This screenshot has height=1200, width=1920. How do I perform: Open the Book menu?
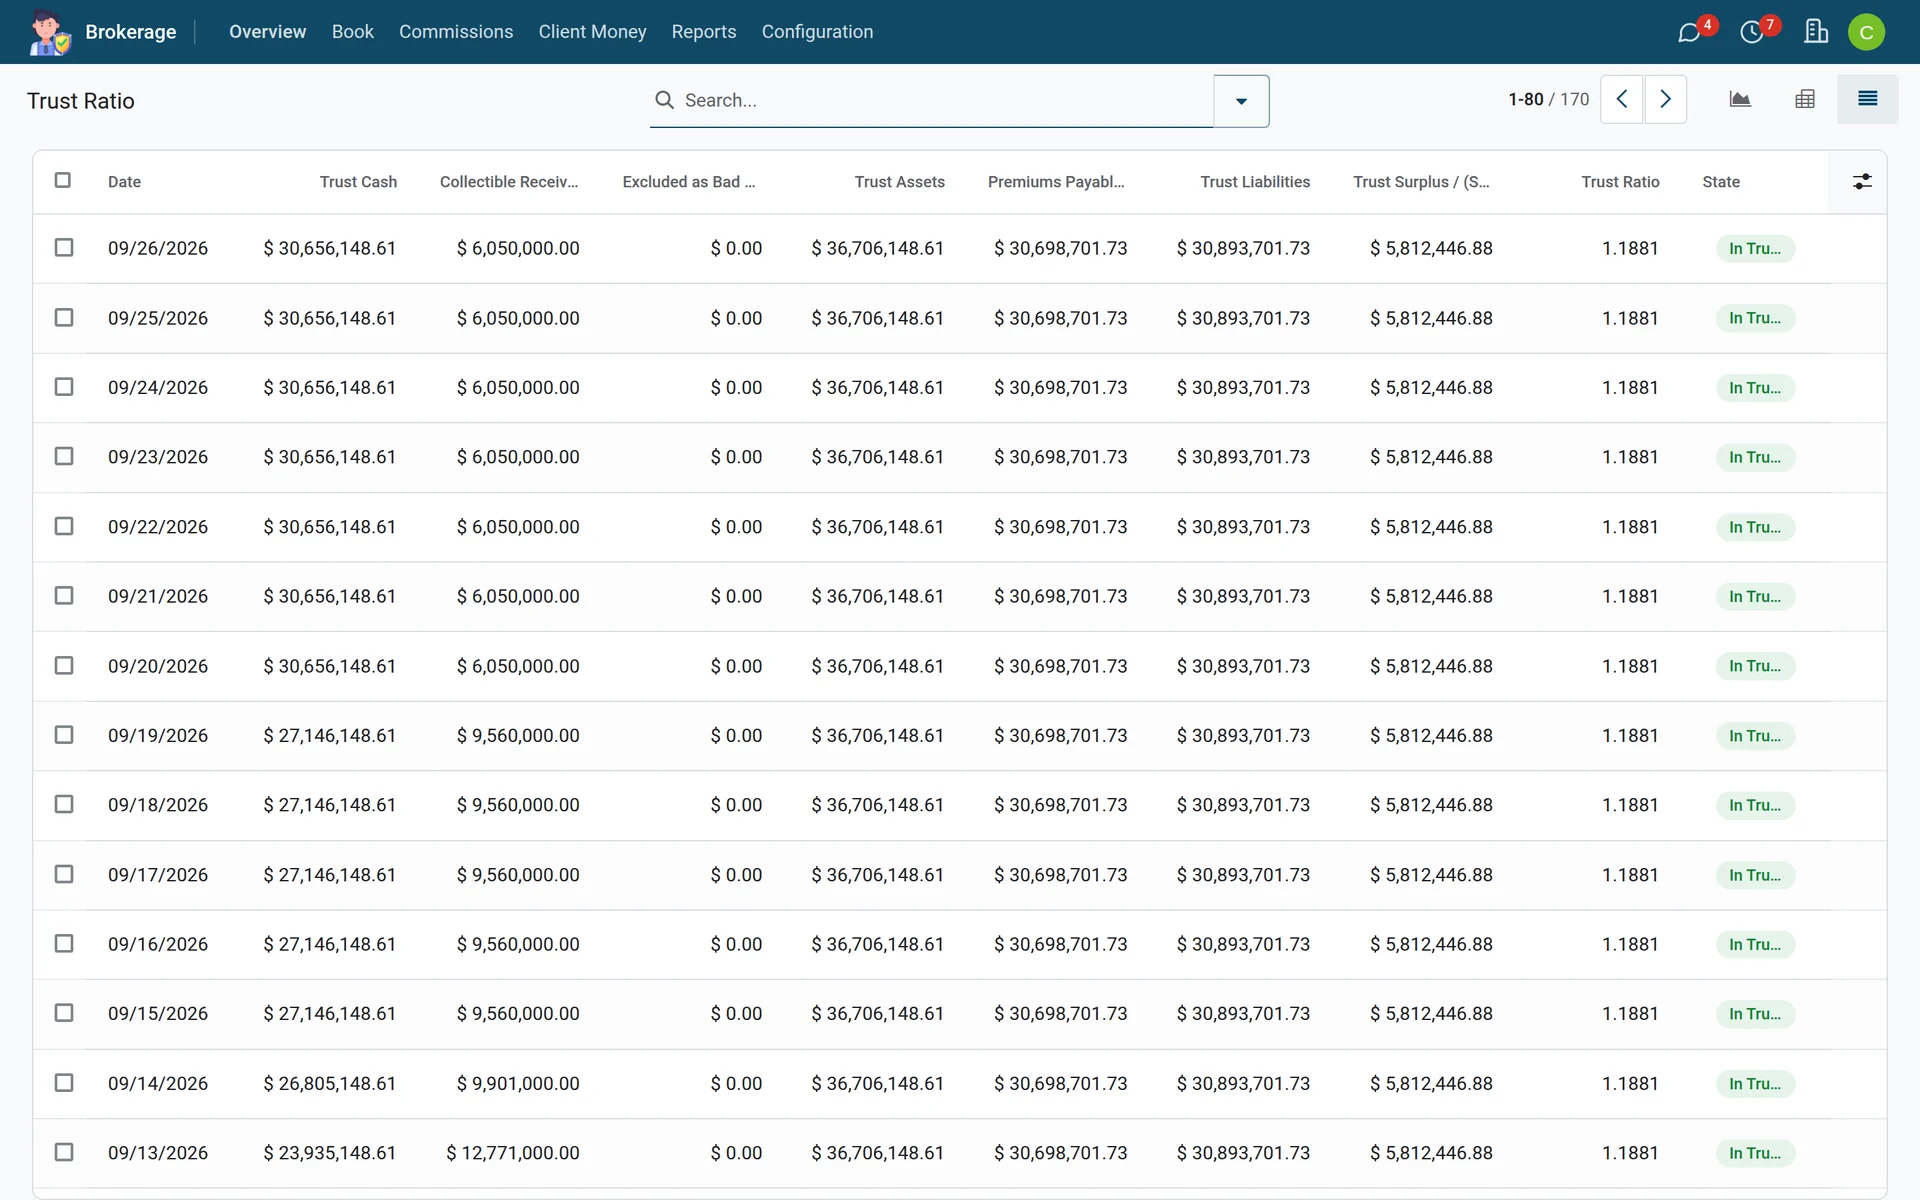click(x=352, y=32)
